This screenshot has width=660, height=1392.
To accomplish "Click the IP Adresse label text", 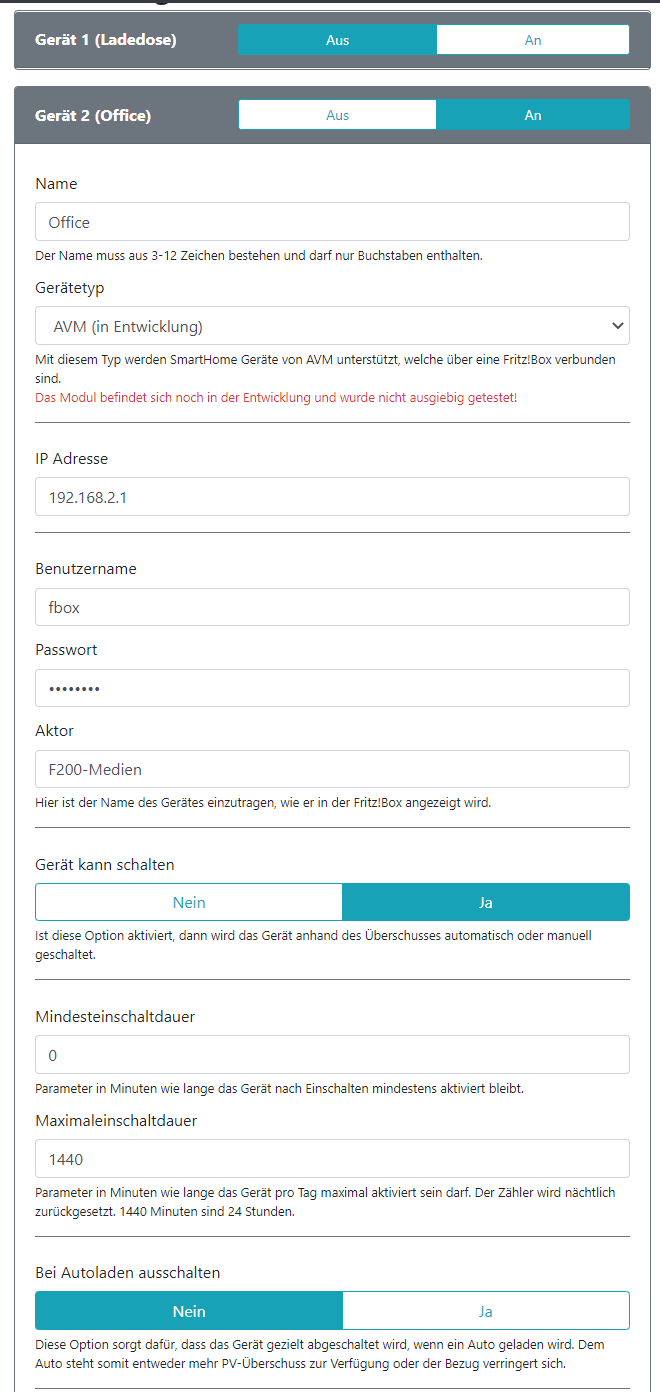I will tap(71, 459).
